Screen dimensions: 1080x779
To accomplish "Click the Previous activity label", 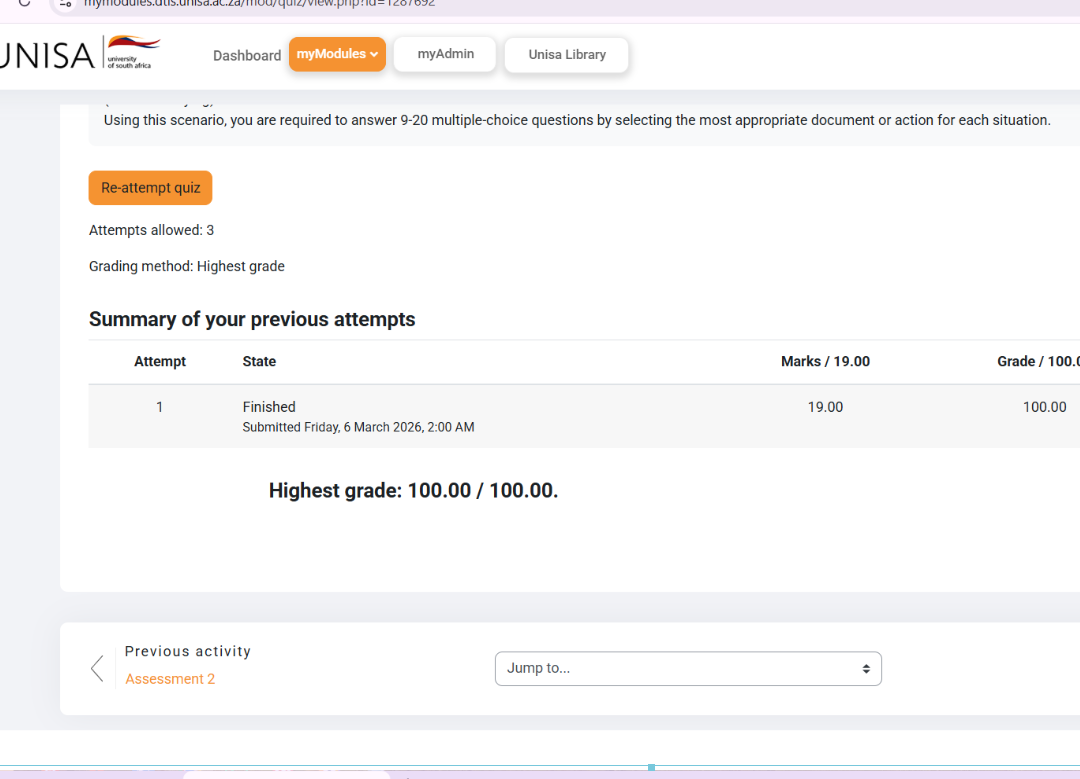I will coord(188,651).
